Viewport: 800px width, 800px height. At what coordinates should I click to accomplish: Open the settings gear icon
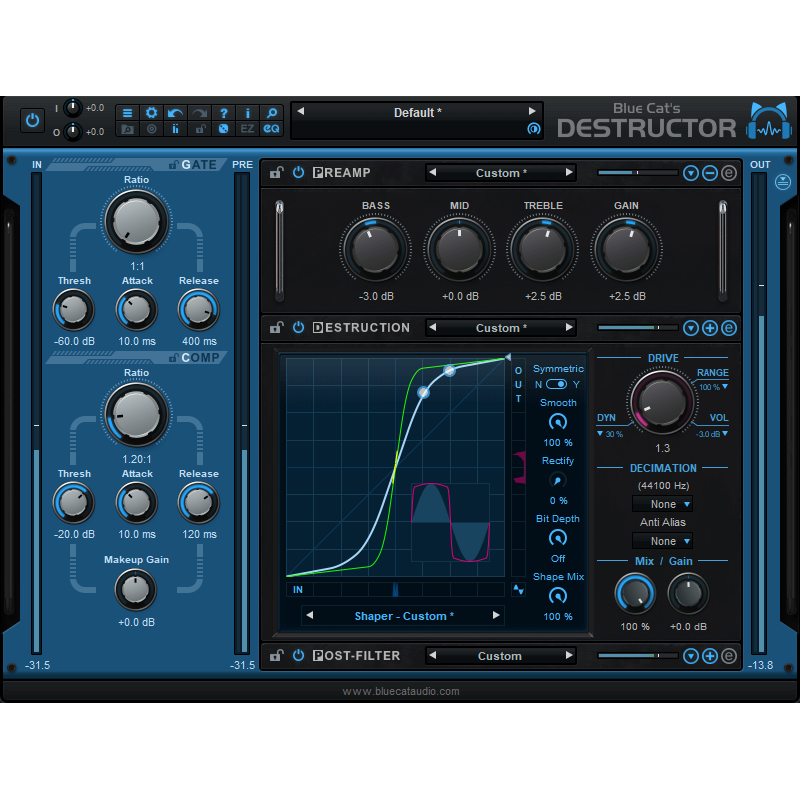click(x=151, y=112)
